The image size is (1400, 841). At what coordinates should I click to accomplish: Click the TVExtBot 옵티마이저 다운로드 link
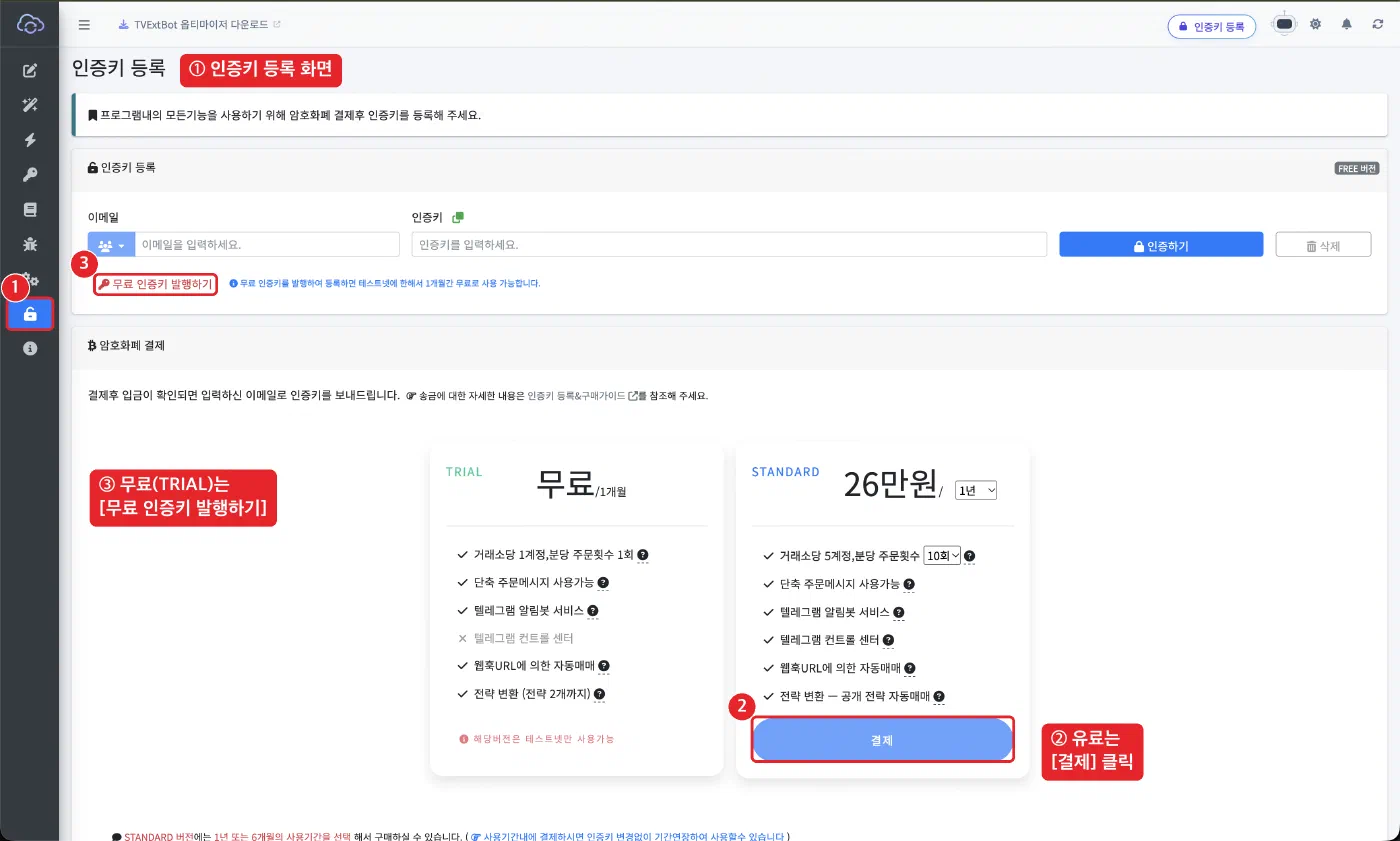coord(199,24)
